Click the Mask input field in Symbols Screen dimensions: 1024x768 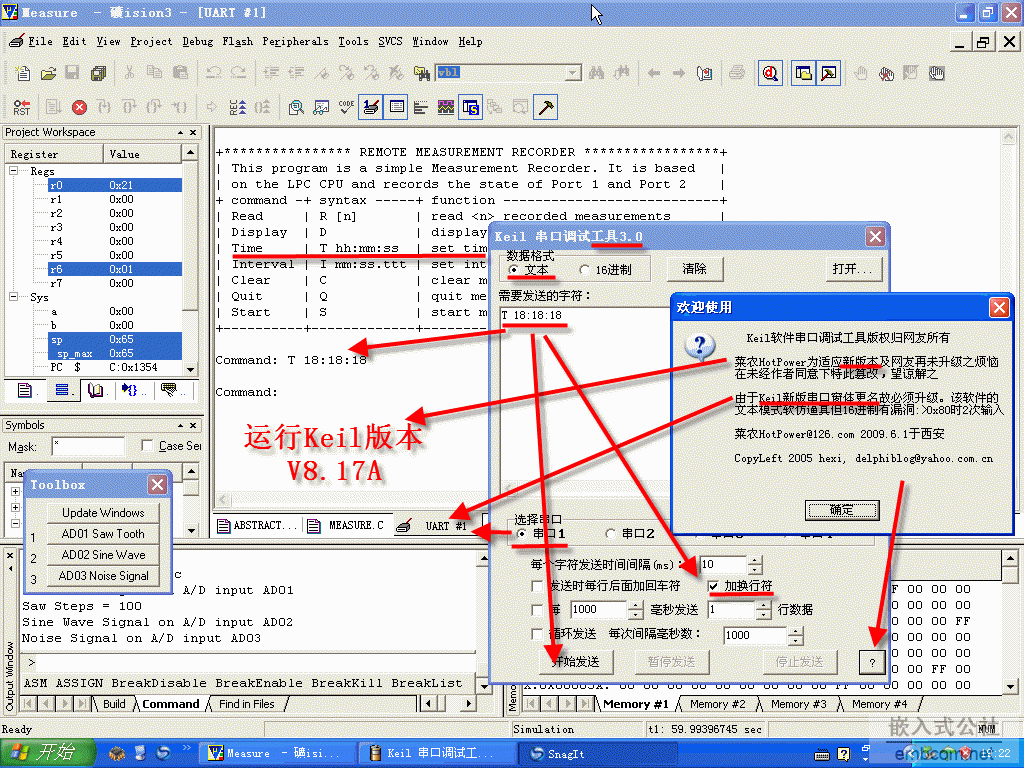point(88,446)
